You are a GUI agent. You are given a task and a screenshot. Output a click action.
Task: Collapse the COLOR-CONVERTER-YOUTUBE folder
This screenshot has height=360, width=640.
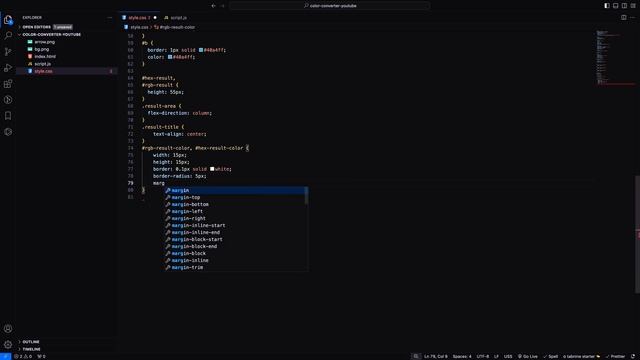[x=51, y=34]
